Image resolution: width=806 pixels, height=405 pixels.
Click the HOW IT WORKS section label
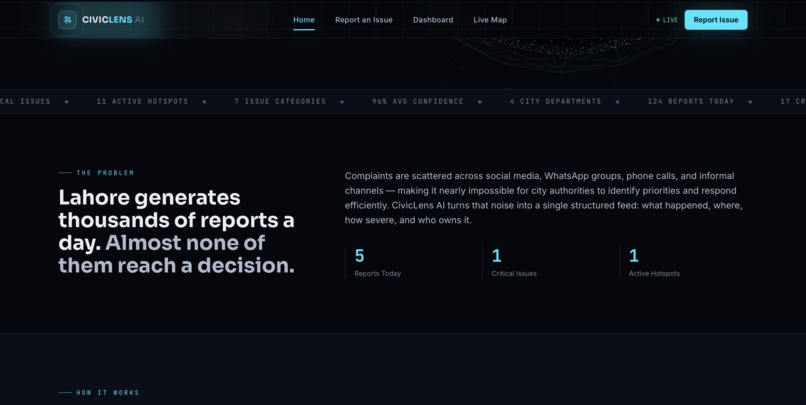coord(107,393)
